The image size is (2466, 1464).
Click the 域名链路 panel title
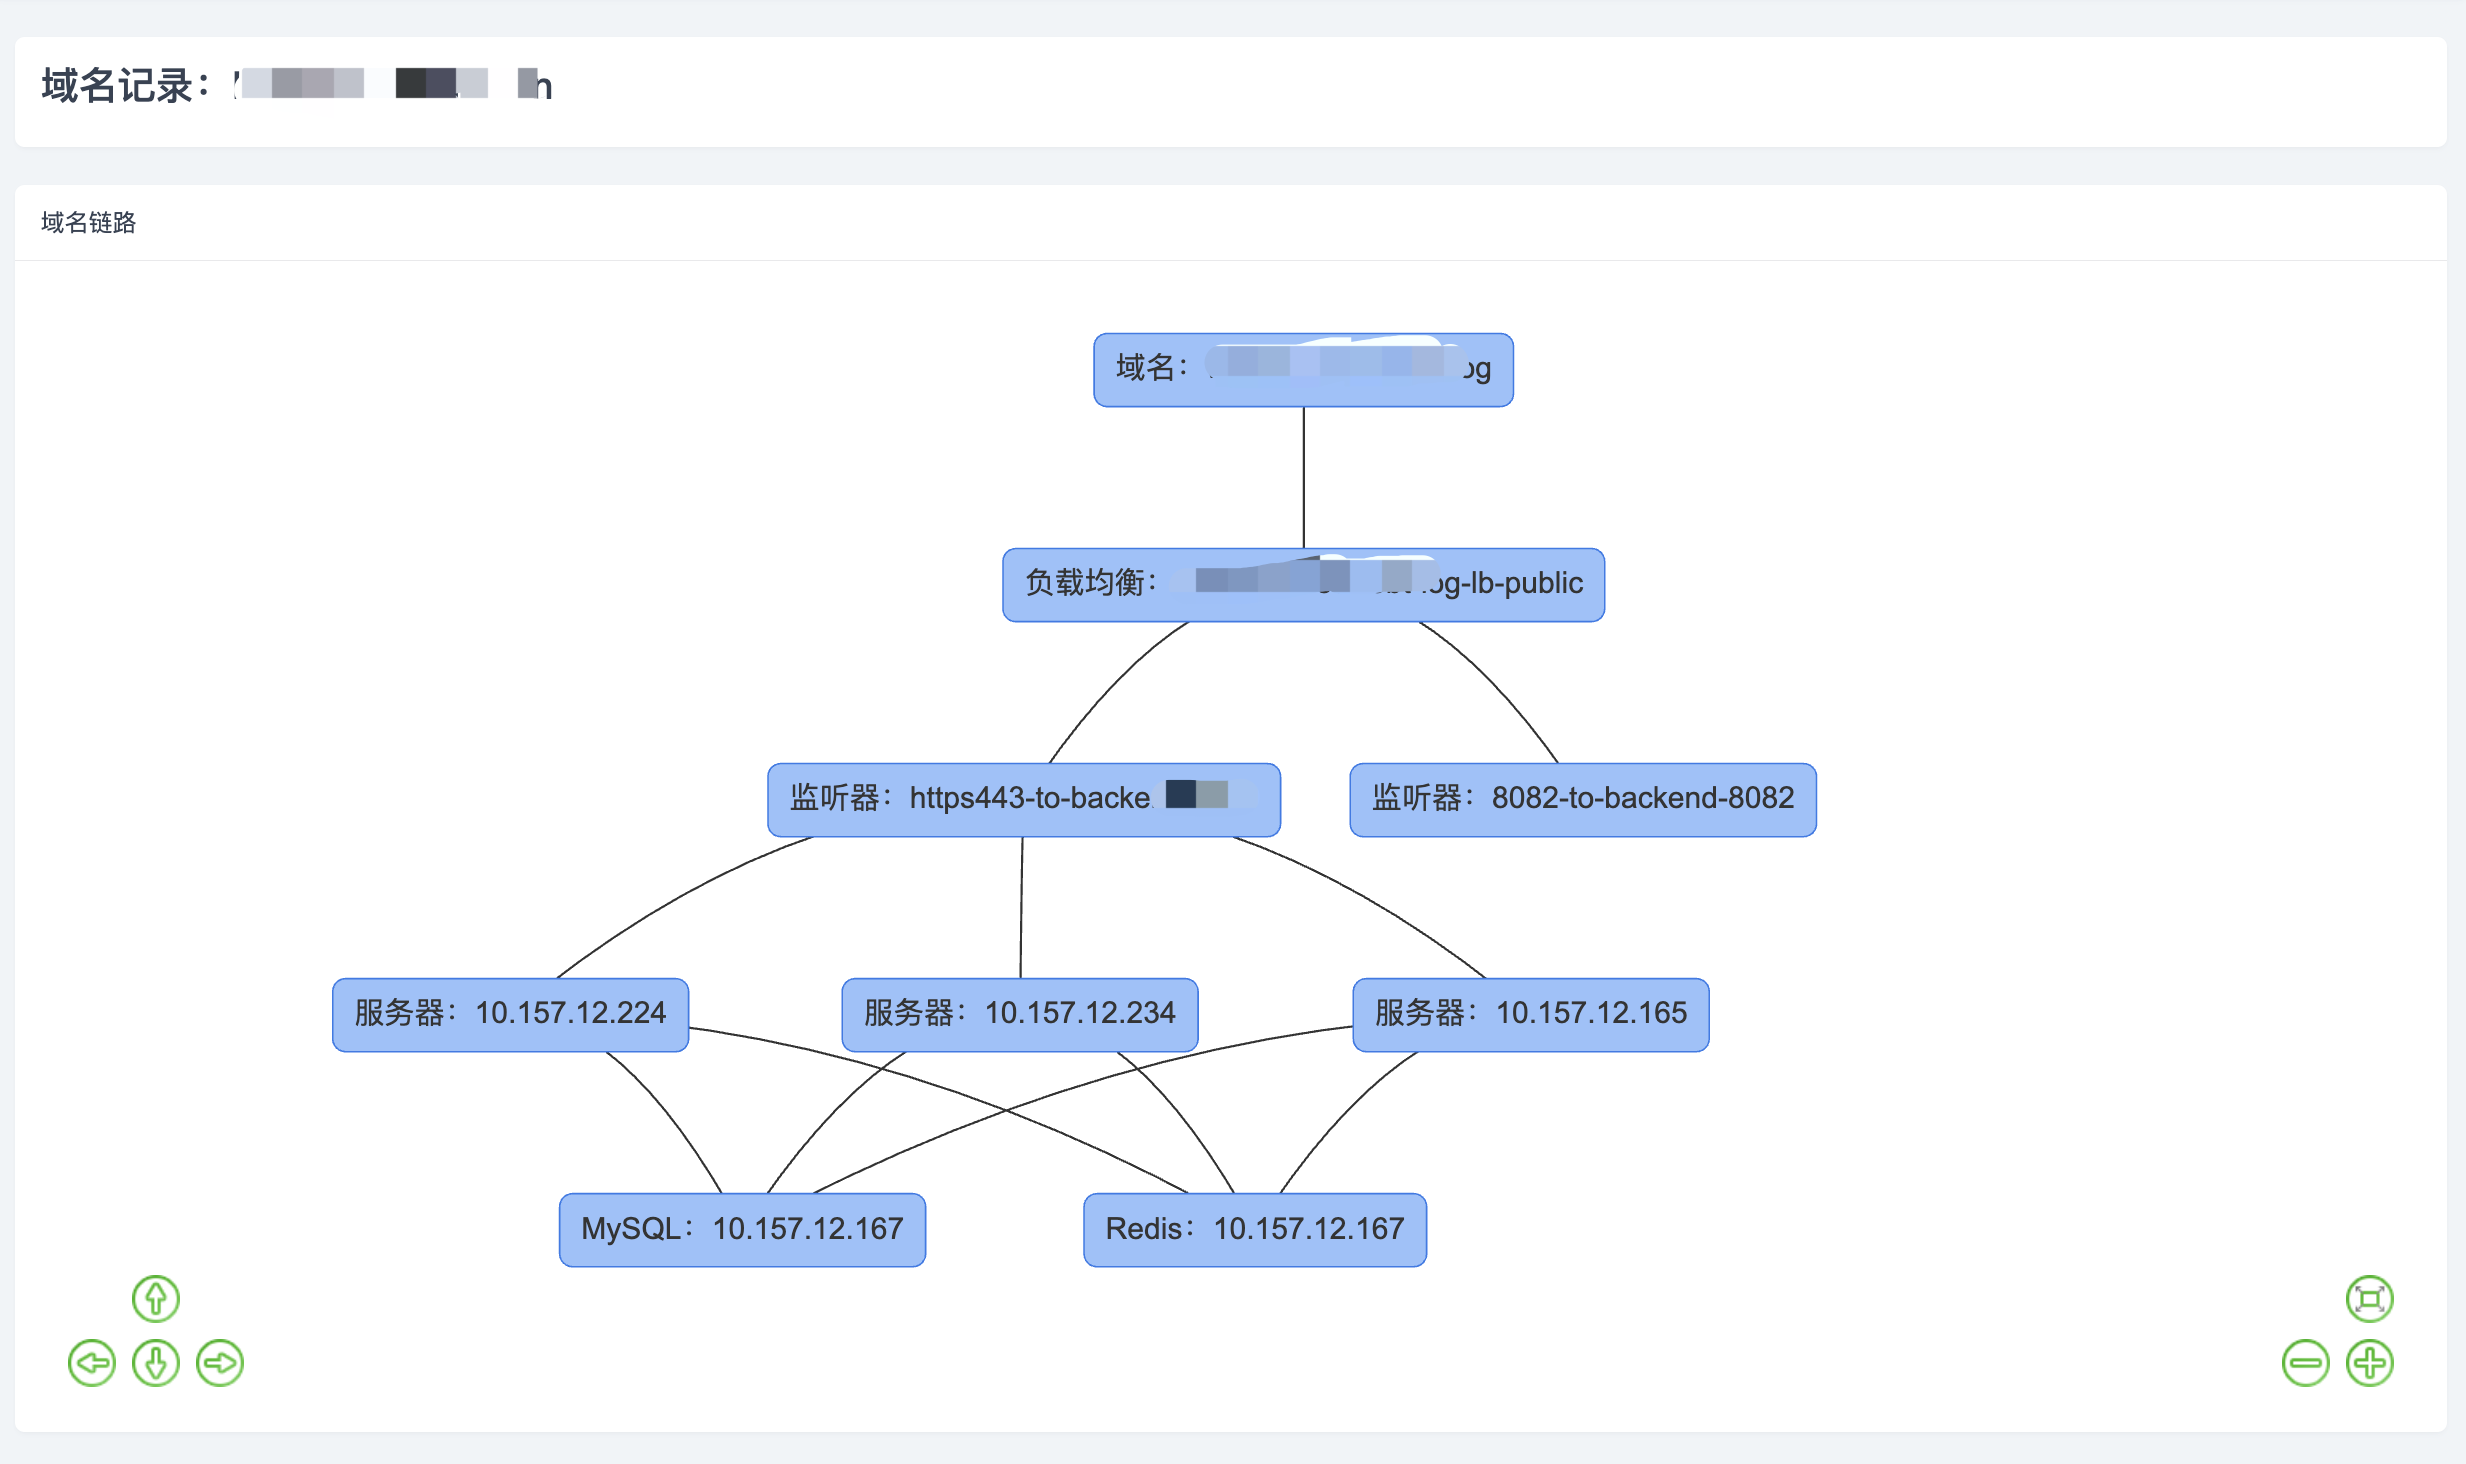click(88, 222)
